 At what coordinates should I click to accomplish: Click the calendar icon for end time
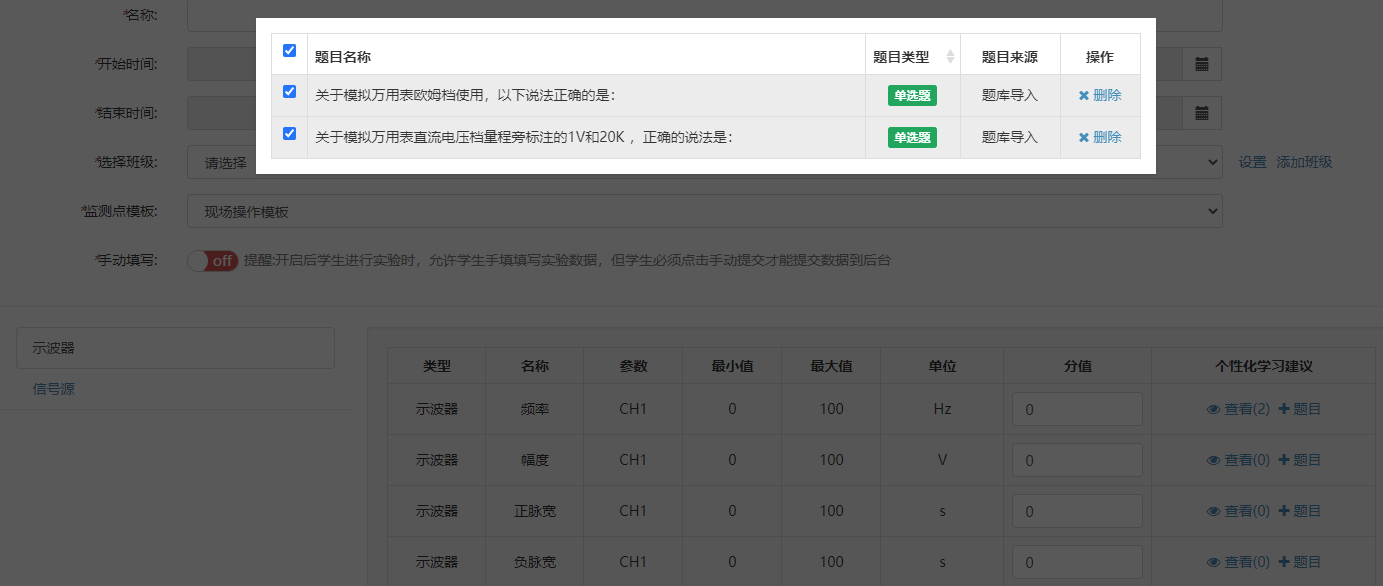(x=1202, y=112)
